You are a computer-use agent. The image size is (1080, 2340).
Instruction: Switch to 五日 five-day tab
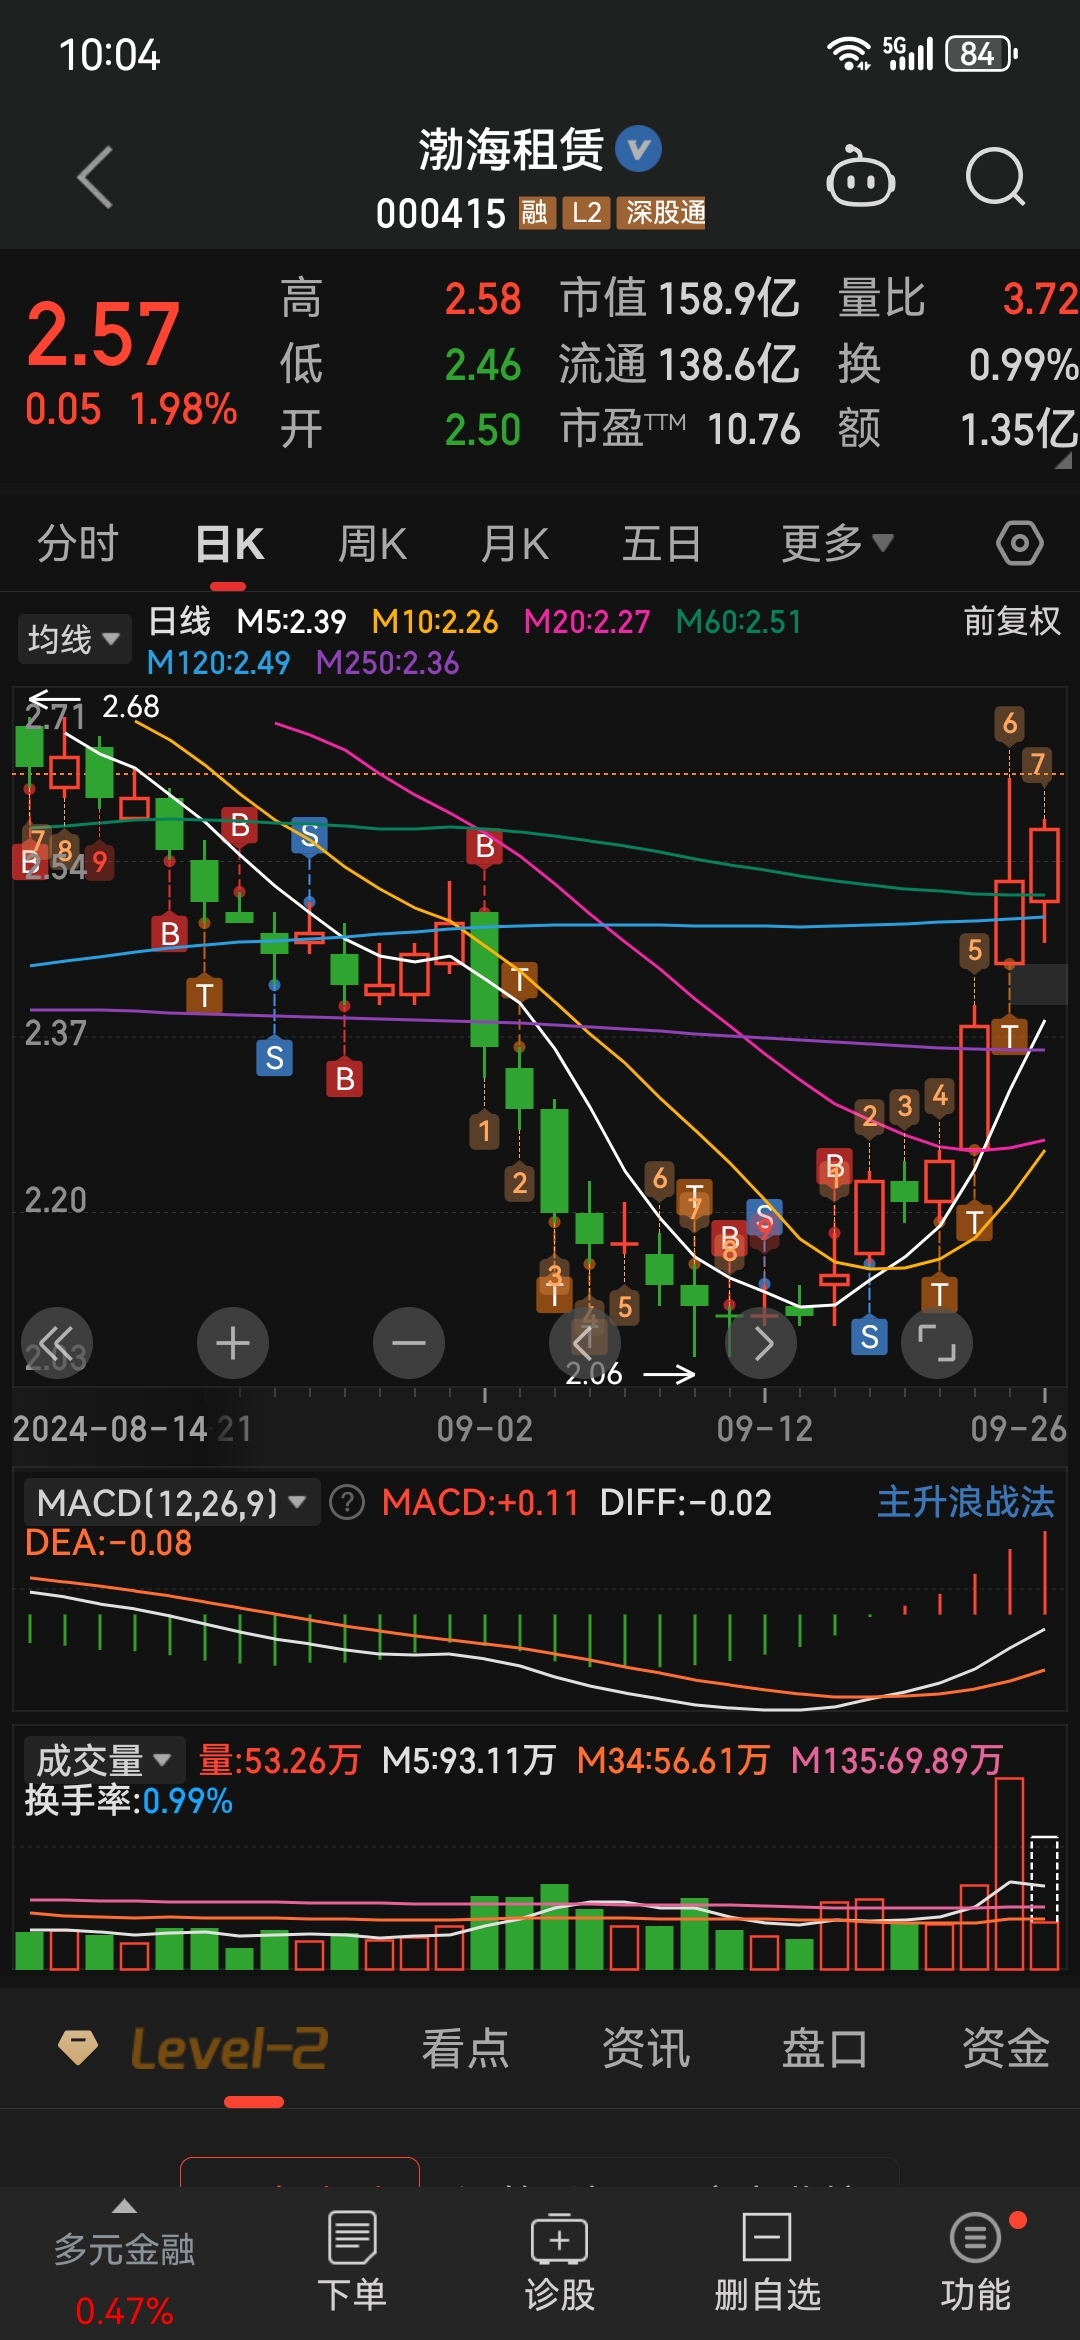point(661,544)
